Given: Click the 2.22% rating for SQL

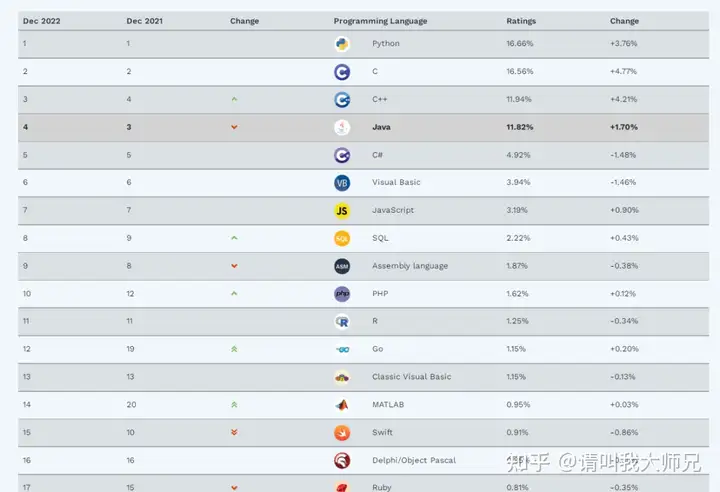Looking at the screenshot, I should (518, 238).
